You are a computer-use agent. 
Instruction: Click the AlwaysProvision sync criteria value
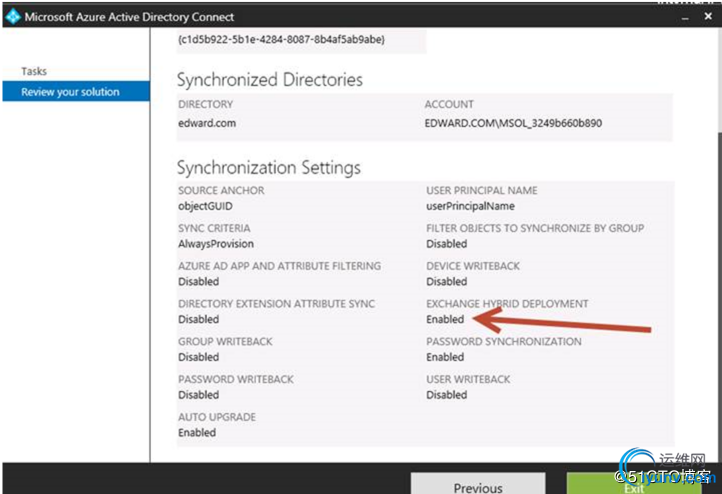tap(216, 244)
